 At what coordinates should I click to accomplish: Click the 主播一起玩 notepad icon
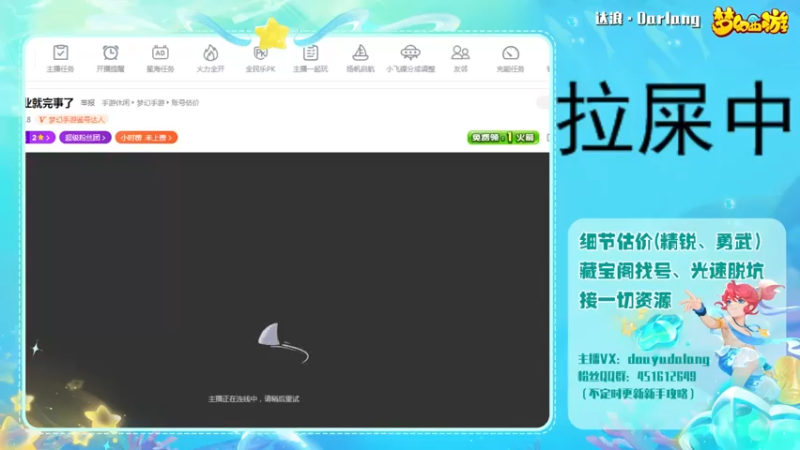(x=310, y=53)
